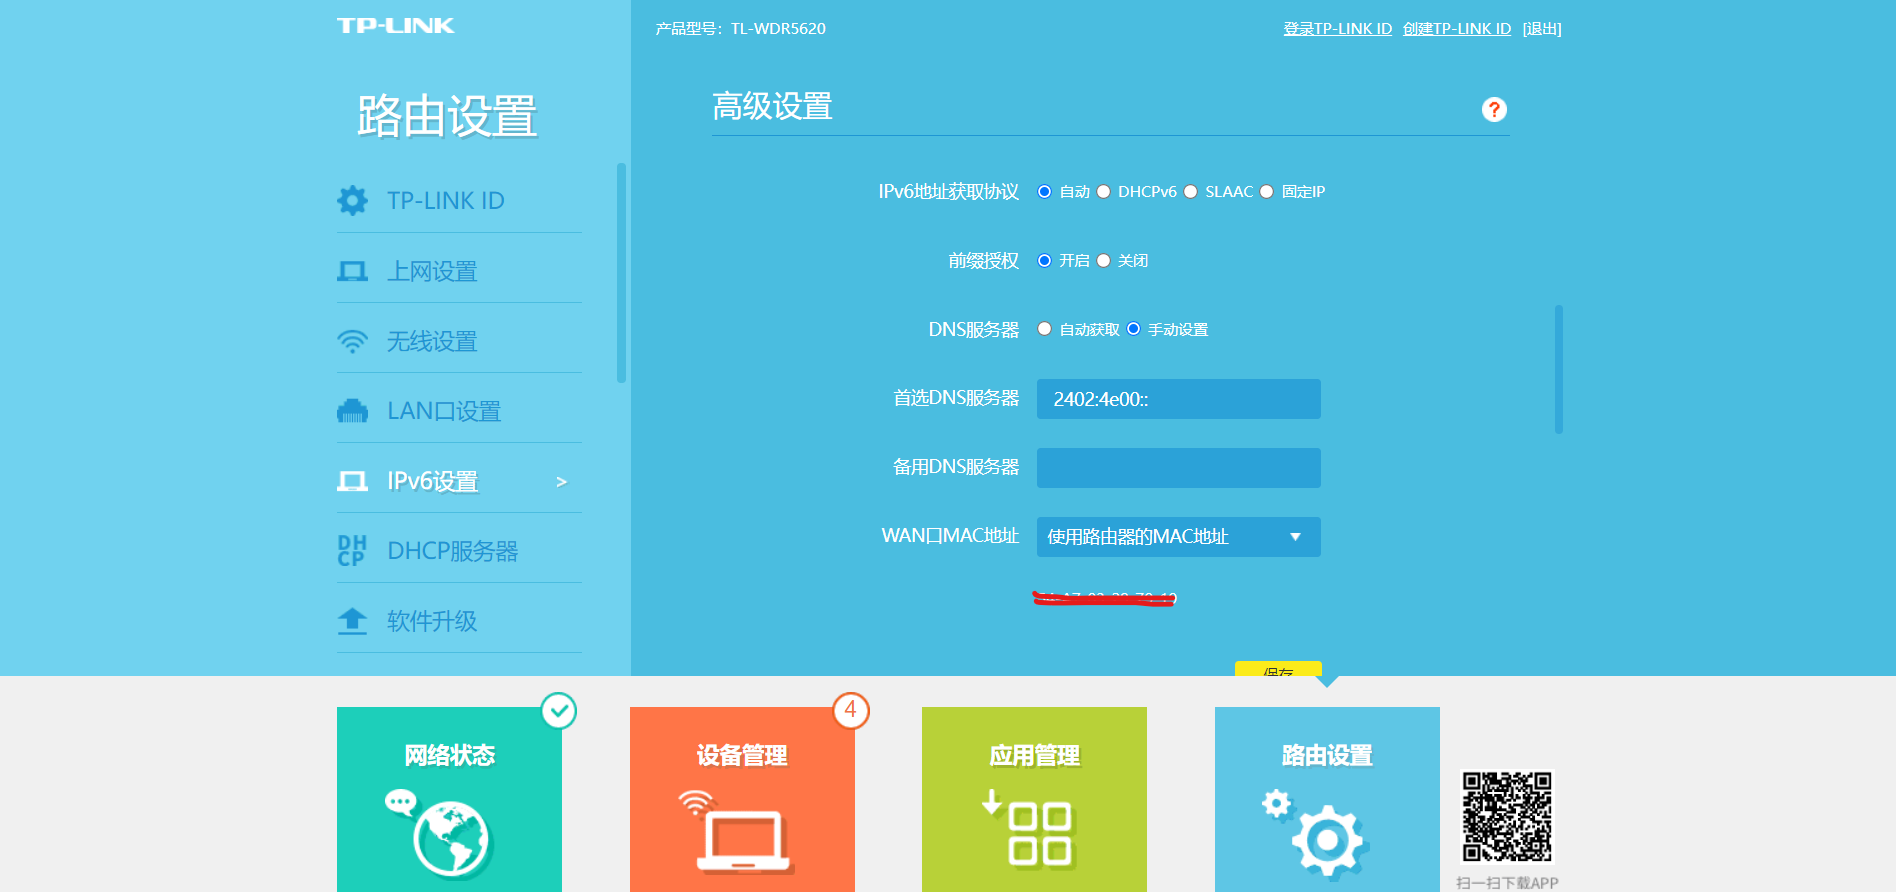
Task: Click the 路由设置 sidebar title
Action: click(447, 116)
